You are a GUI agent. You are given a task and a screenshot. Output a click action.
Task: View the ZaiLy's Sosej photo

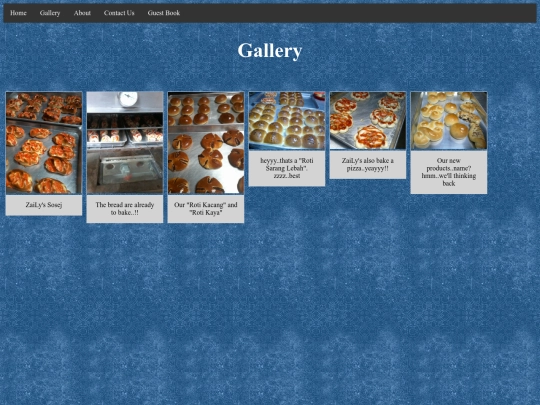click(44, 143)
